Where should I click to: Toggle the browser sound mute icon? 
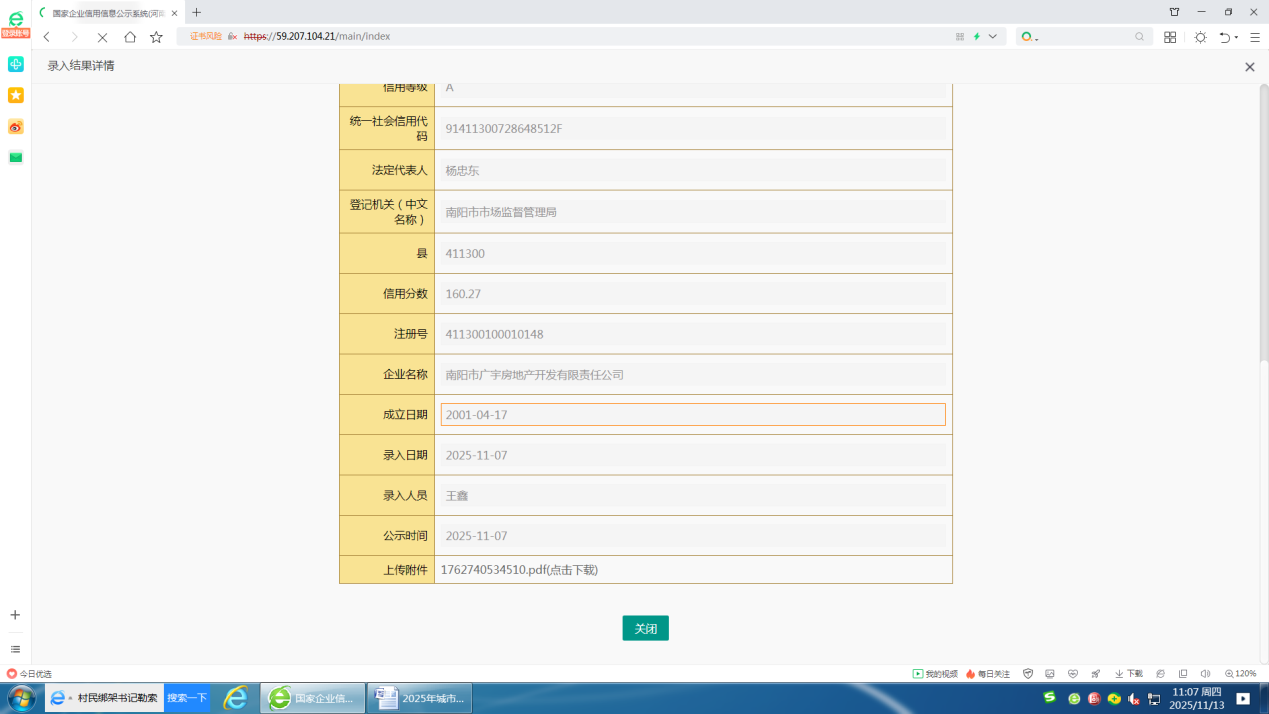1205,674
